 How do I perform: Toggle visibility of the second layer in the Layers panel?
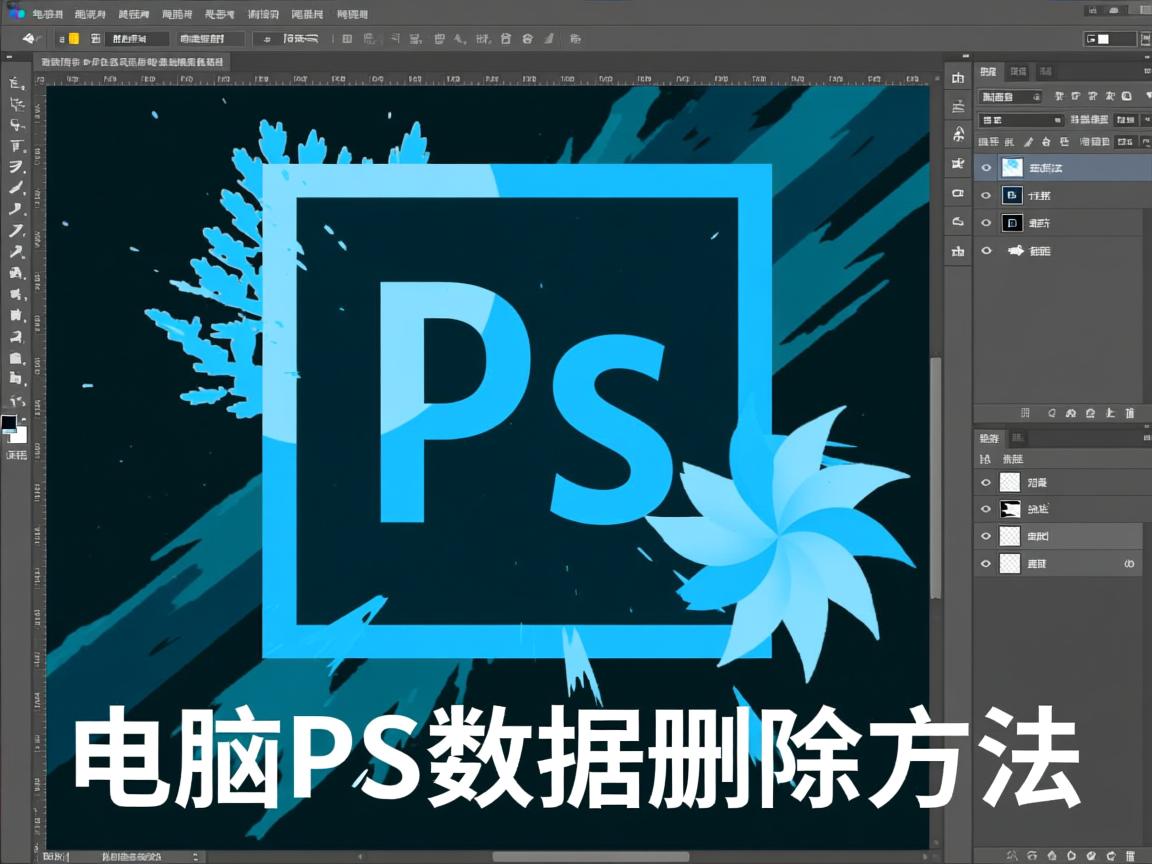pos(986,195)
